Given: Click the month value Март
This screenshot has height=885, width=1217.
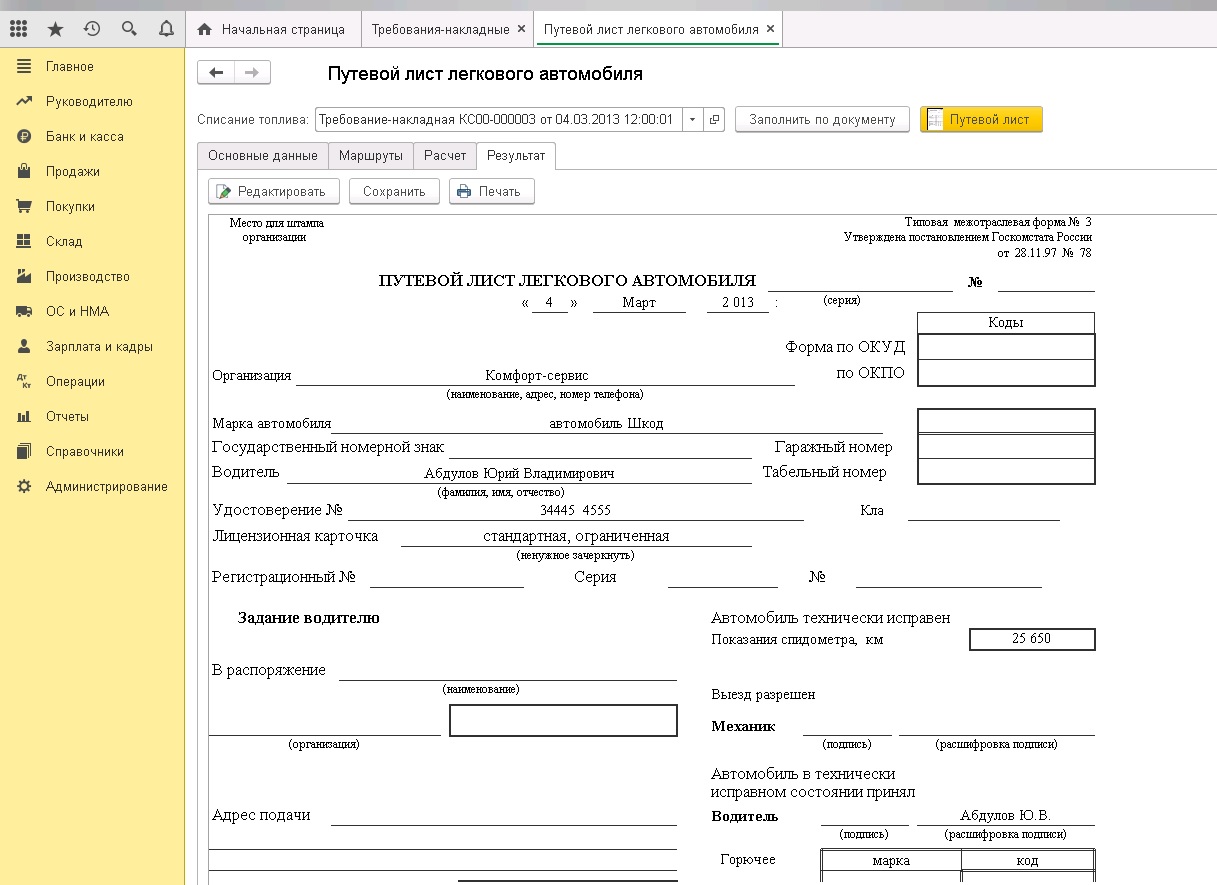Looking at the screenshot, I should (639, 303).
